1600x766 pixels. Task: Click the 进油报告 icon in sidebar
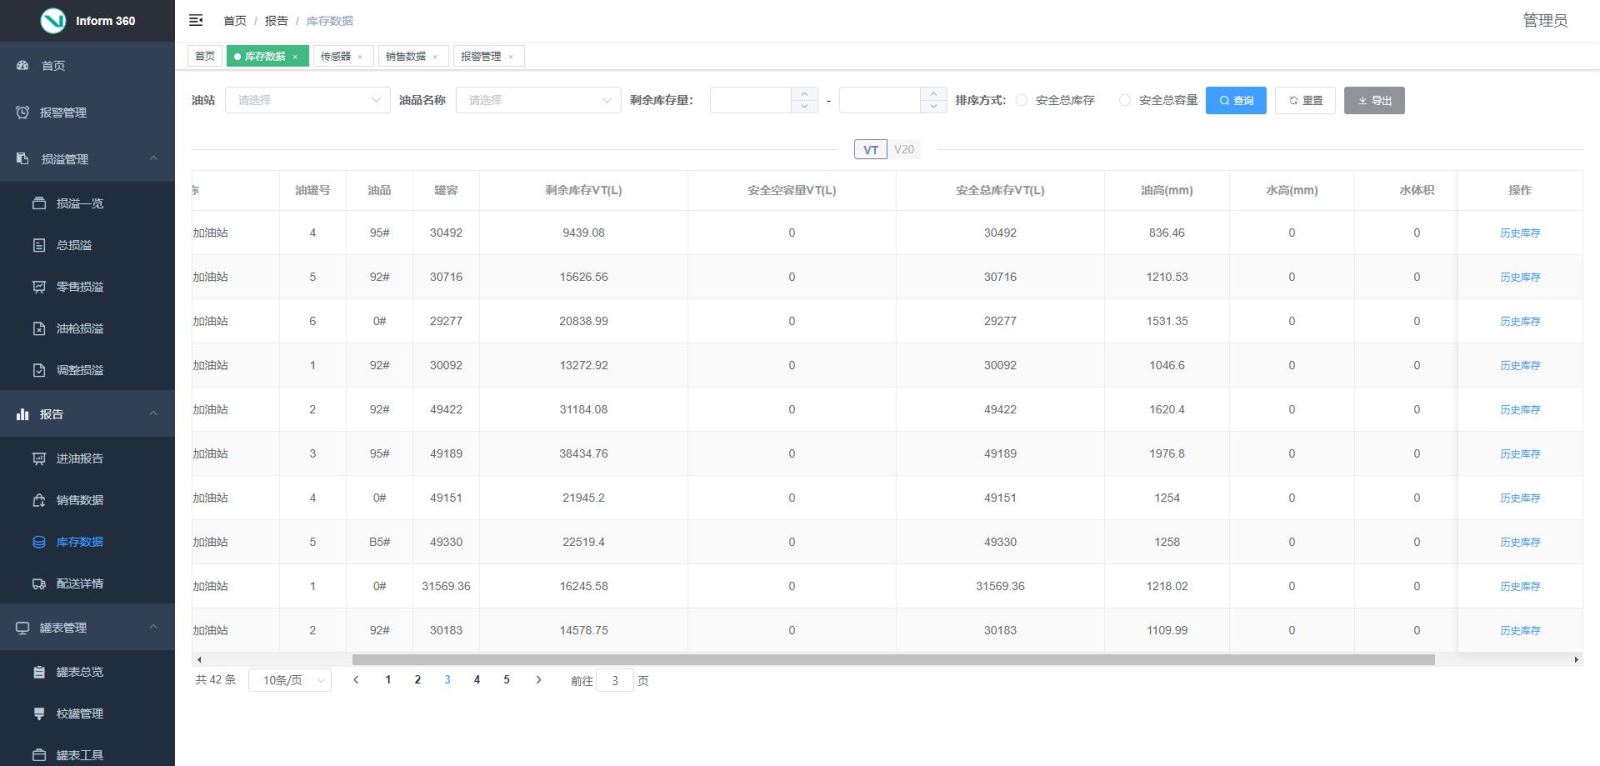coord(39,459)
